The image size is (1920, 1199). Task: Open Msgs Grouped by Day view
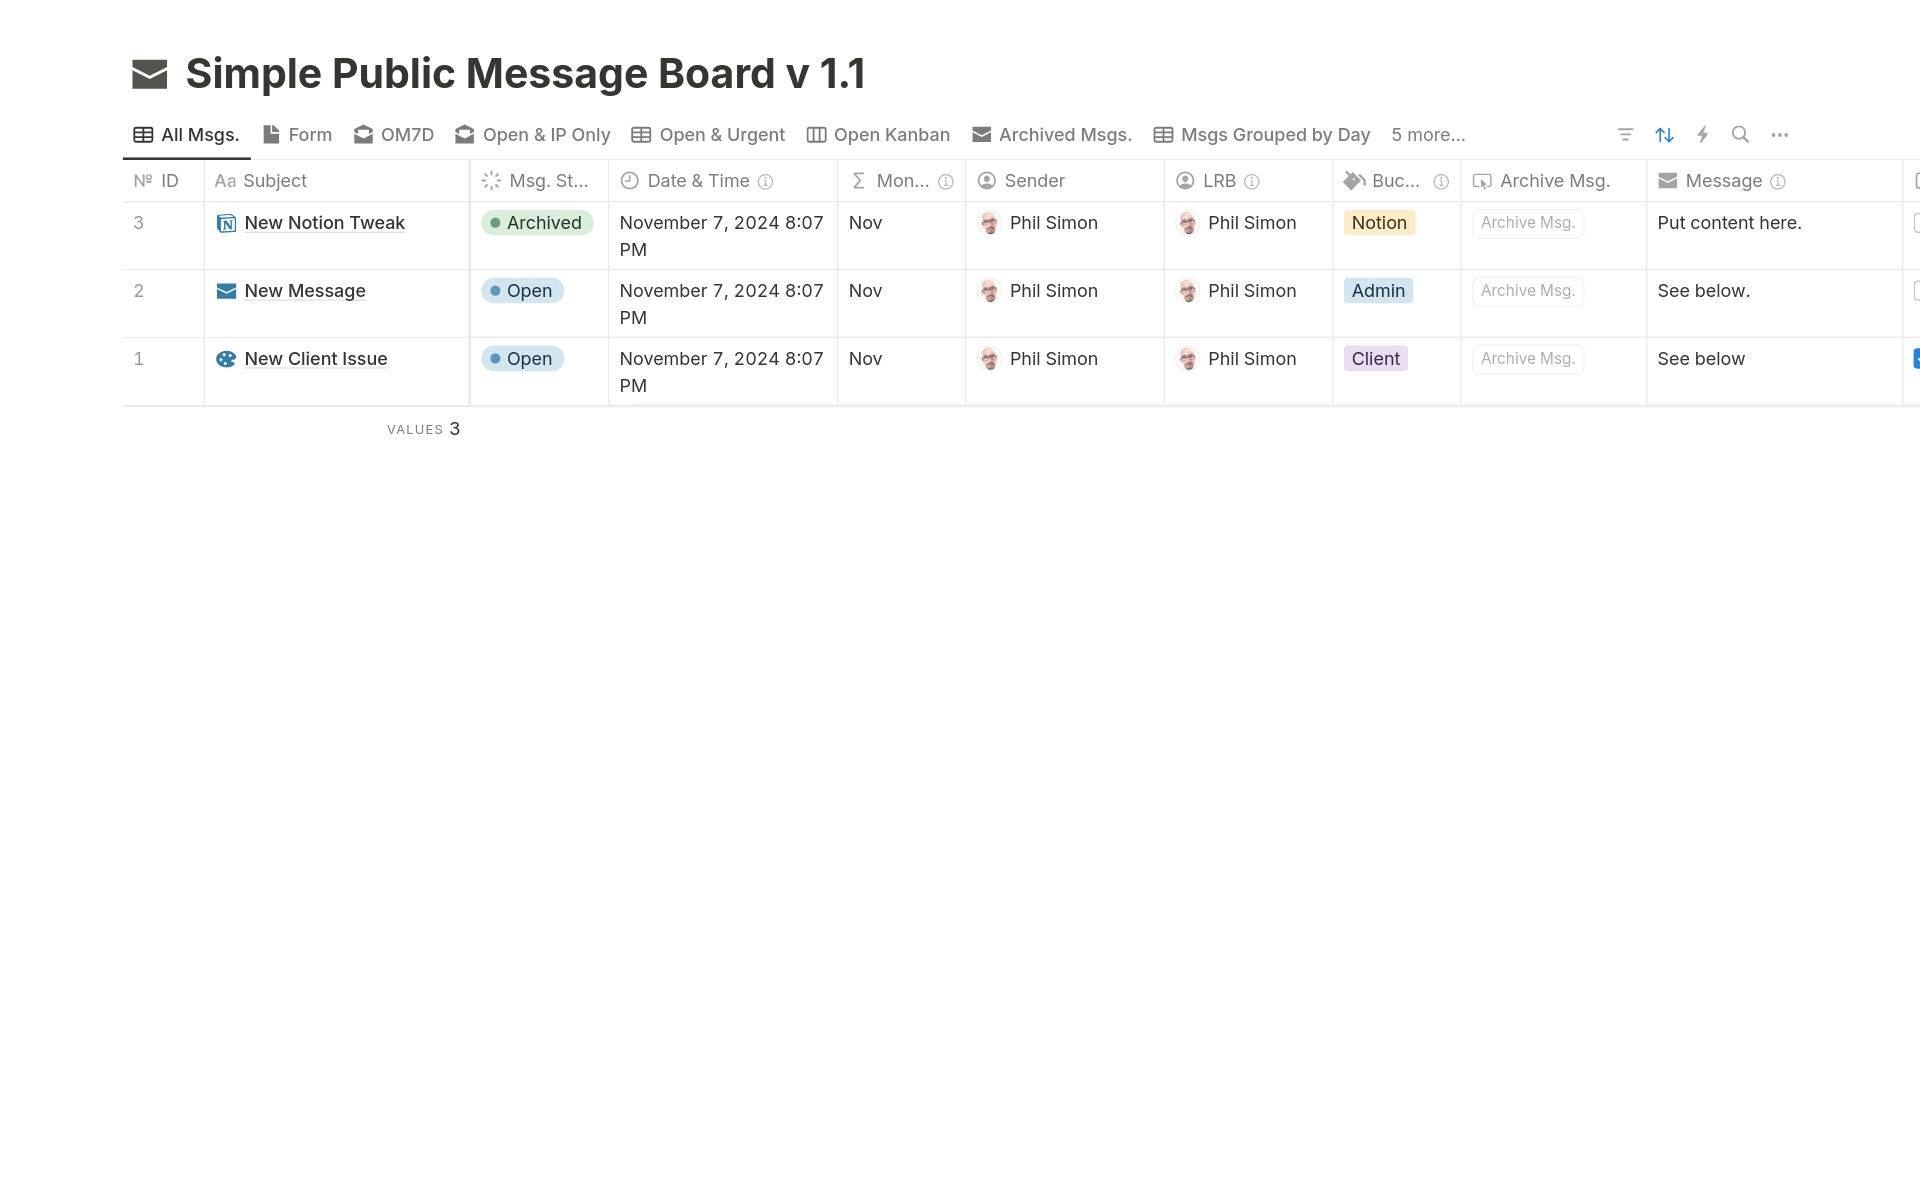[x=1262, y=135]
